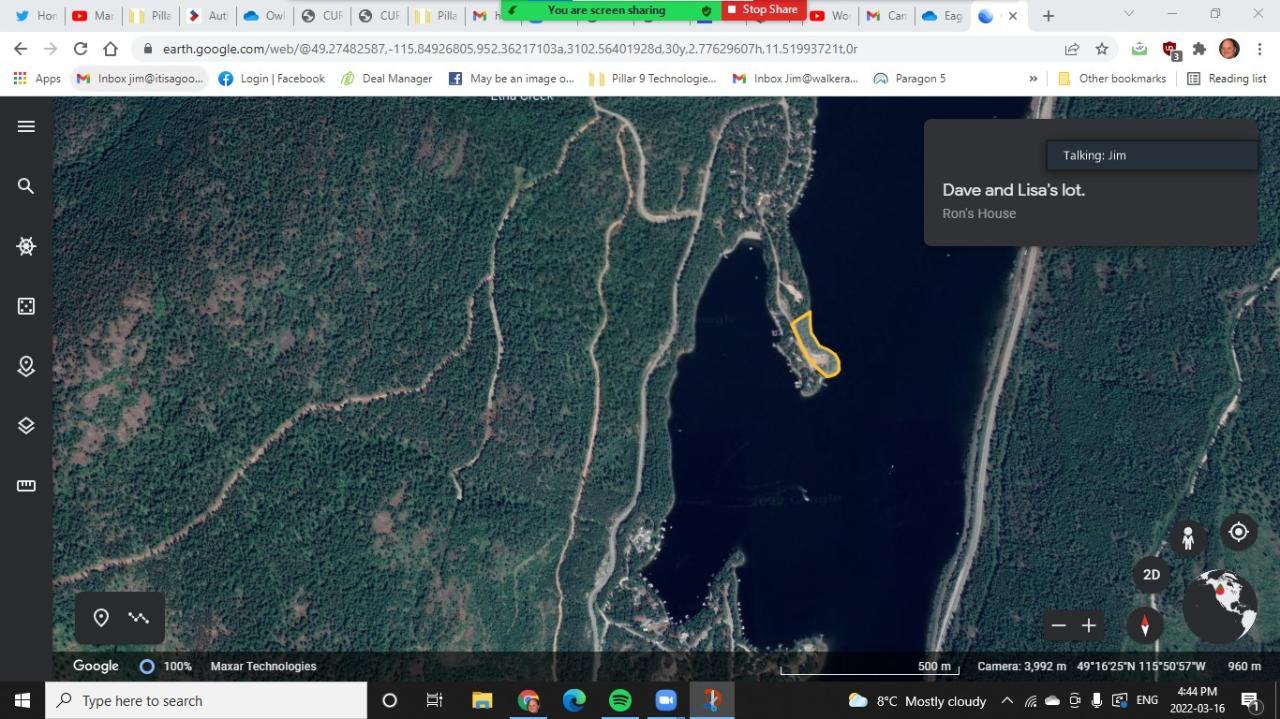
Task: Open Spotify from the Windows taskbar
Action: [620, 700]
